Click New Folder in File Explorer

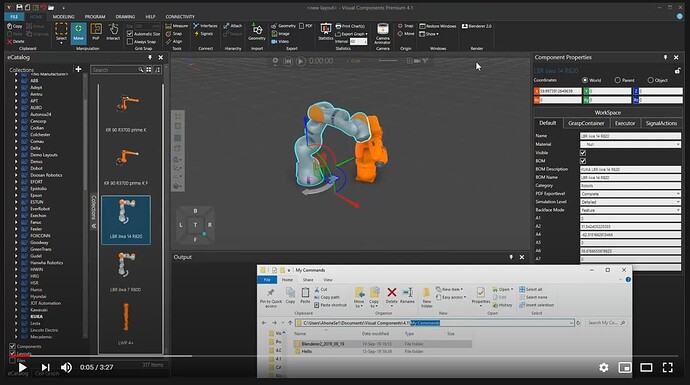pos(426,297)
